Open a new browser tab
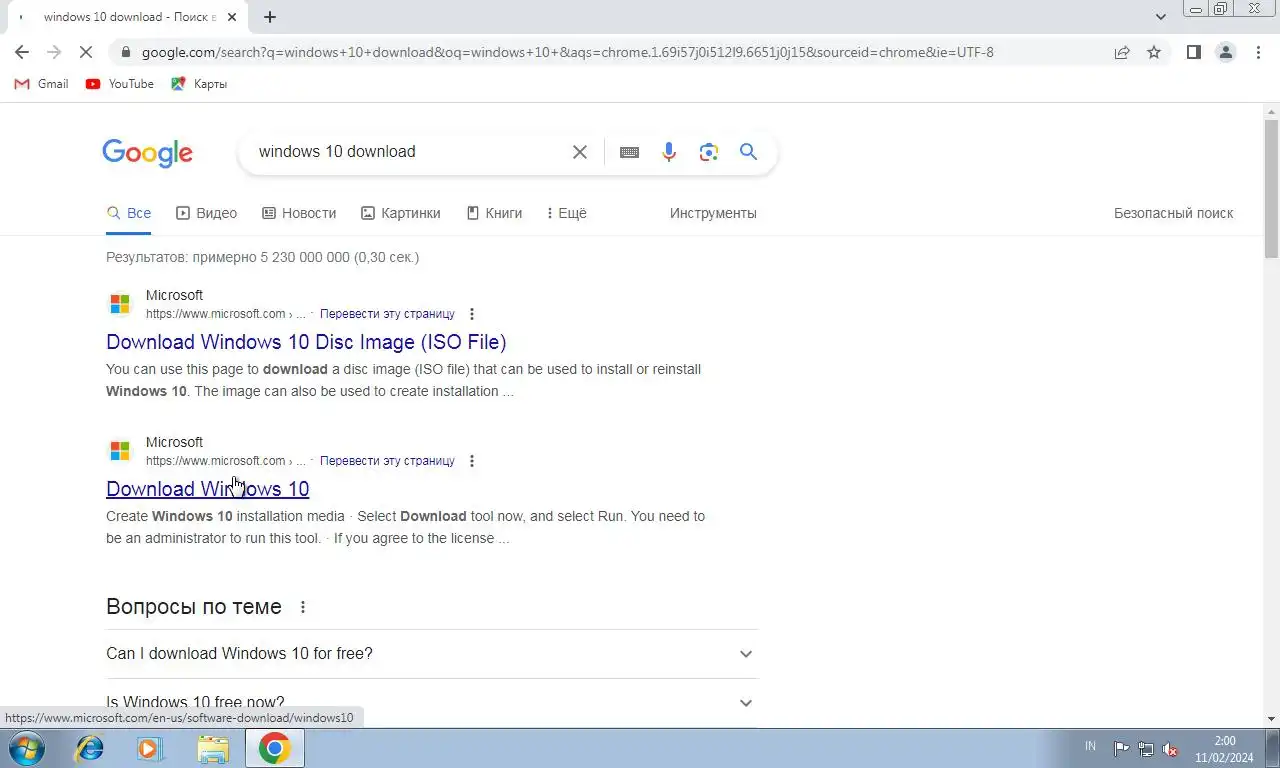This screenshot has width=1280, height=768. click(x=270, y=17)
